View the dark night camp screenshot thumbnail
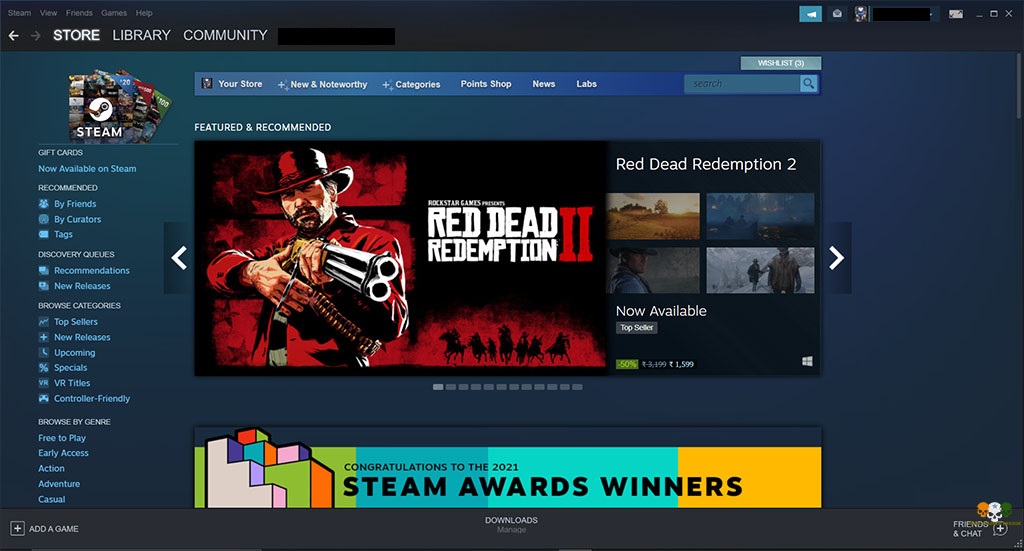Viewport: 1024px width, 551px height. coord(760,216)
